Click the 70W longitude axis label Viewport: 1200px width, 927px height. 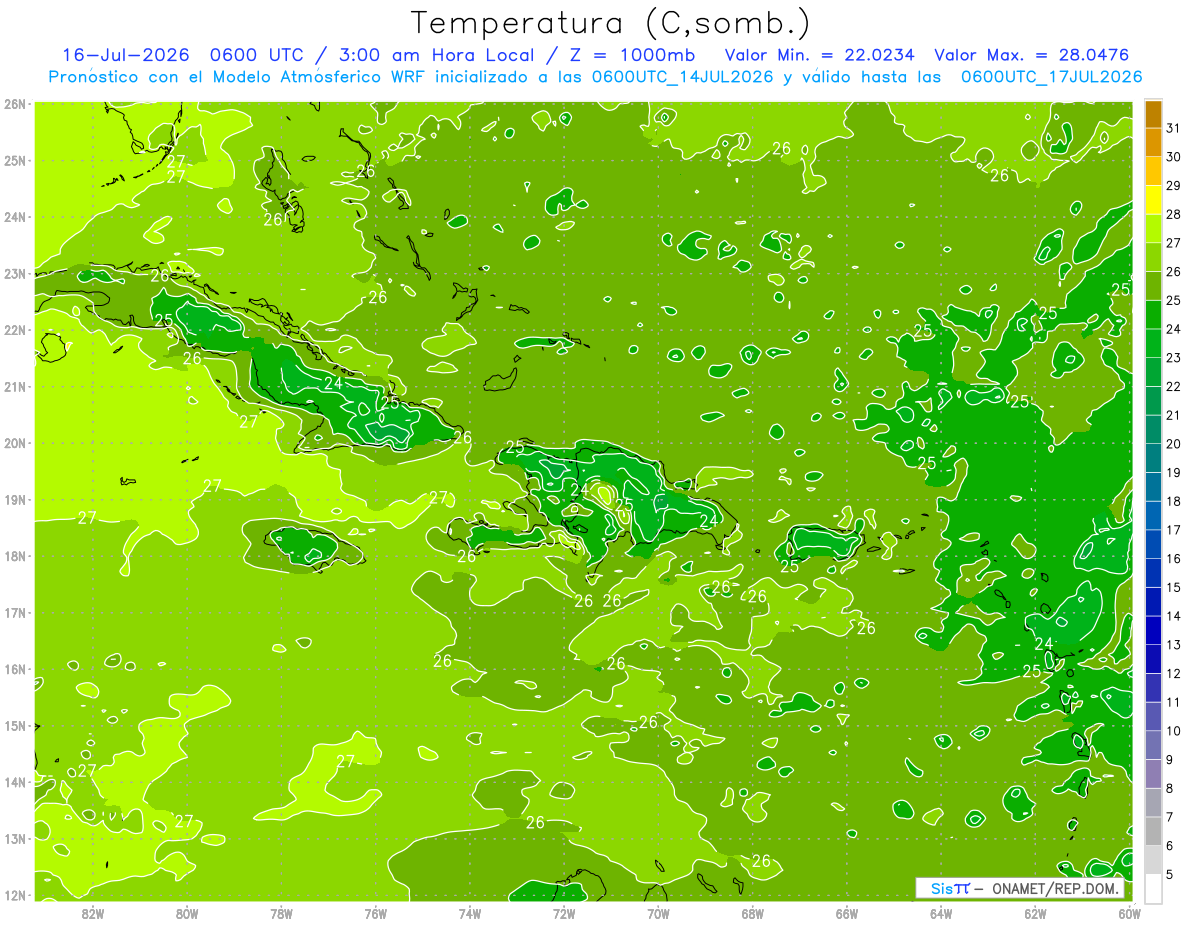pos(658,913)
